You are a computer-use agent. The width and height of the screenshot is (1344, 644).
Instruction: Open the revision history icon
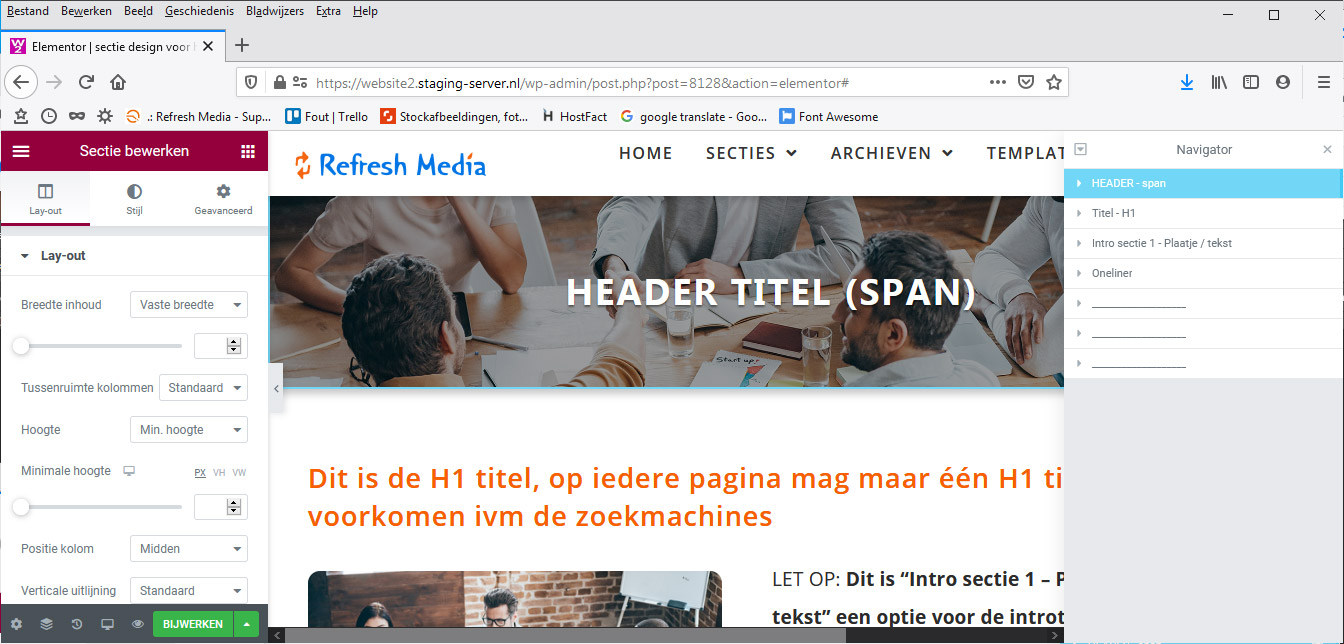click(77, 624)
